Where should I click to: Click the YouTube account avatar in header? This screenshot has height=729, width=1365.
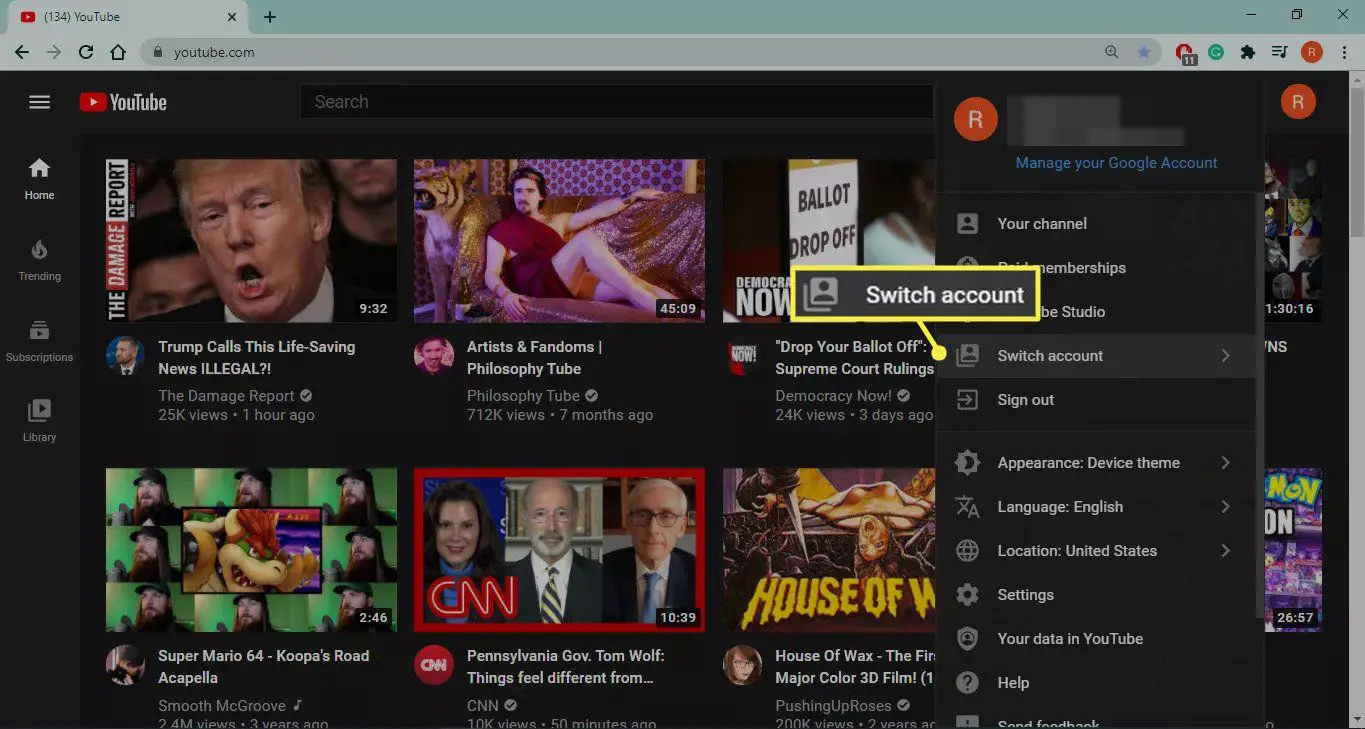pos(1298,102)
